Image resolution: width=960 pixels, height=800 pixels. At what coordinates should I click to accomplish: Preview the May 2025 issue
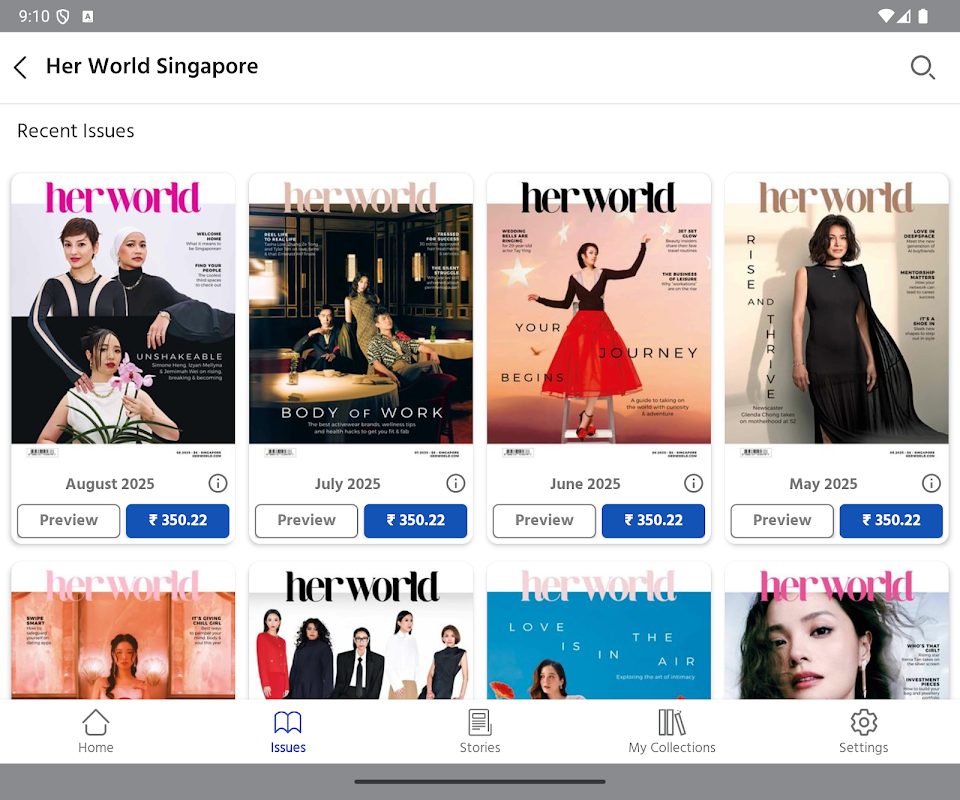coord(782,521)
